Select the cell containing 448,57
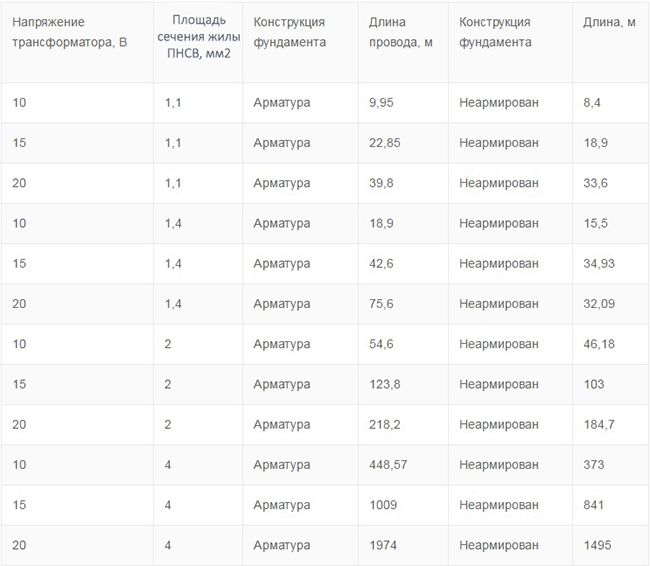Viewport: 650px width, 566px height. [x=389, y=465]
